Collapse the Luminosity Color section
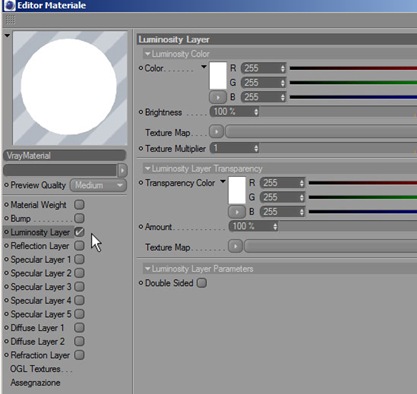Viewport: 417px width, 394px height. coord(148,54)
